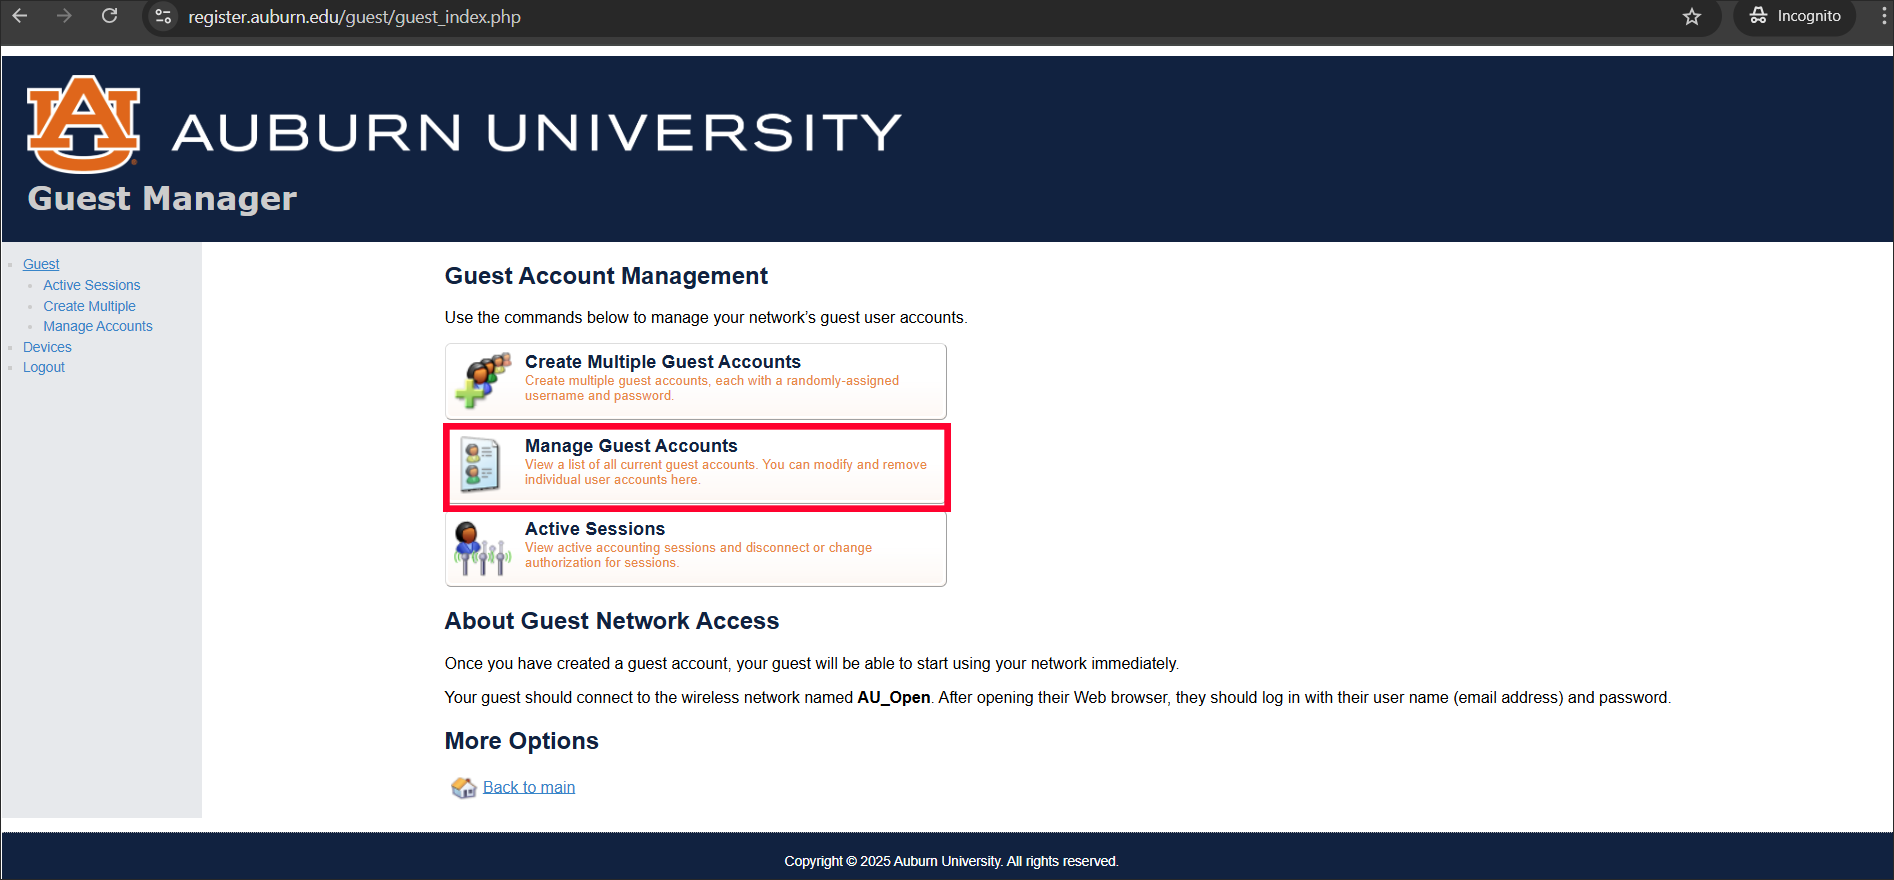Click the Manage Guest Accounts list icon

tap(480, 464)
